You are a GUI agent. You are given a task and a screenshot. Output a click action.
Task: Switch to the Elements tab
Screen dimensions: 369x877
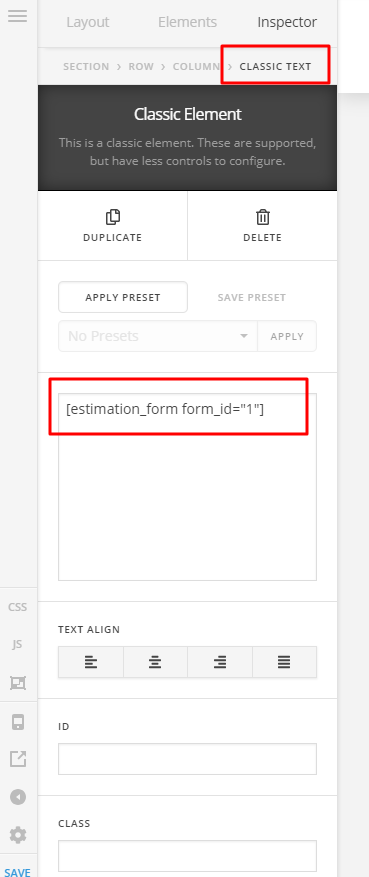(x=187, y=22)
